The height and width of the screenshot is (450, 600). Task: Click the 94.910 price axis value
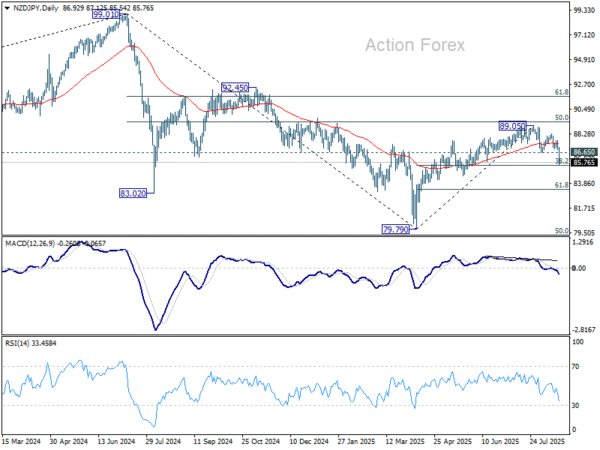(584, 60)
